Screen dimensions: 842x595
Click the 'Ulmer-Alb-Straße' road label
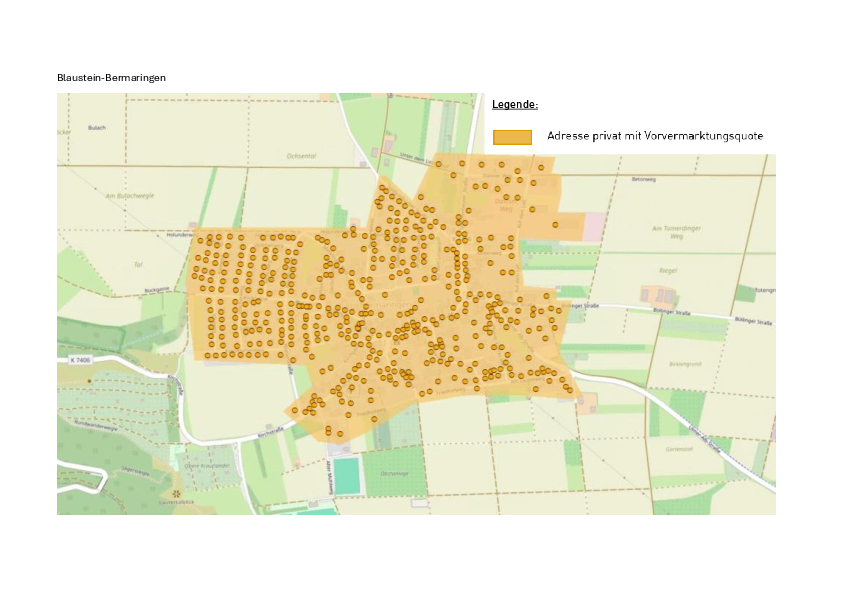click(705, 440)
